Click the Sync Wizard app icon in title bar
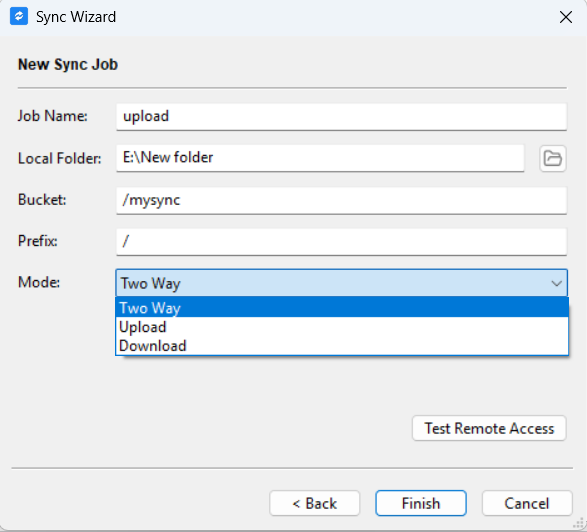The width and height of the screenshot is (587, 532). tap(19, 17)
